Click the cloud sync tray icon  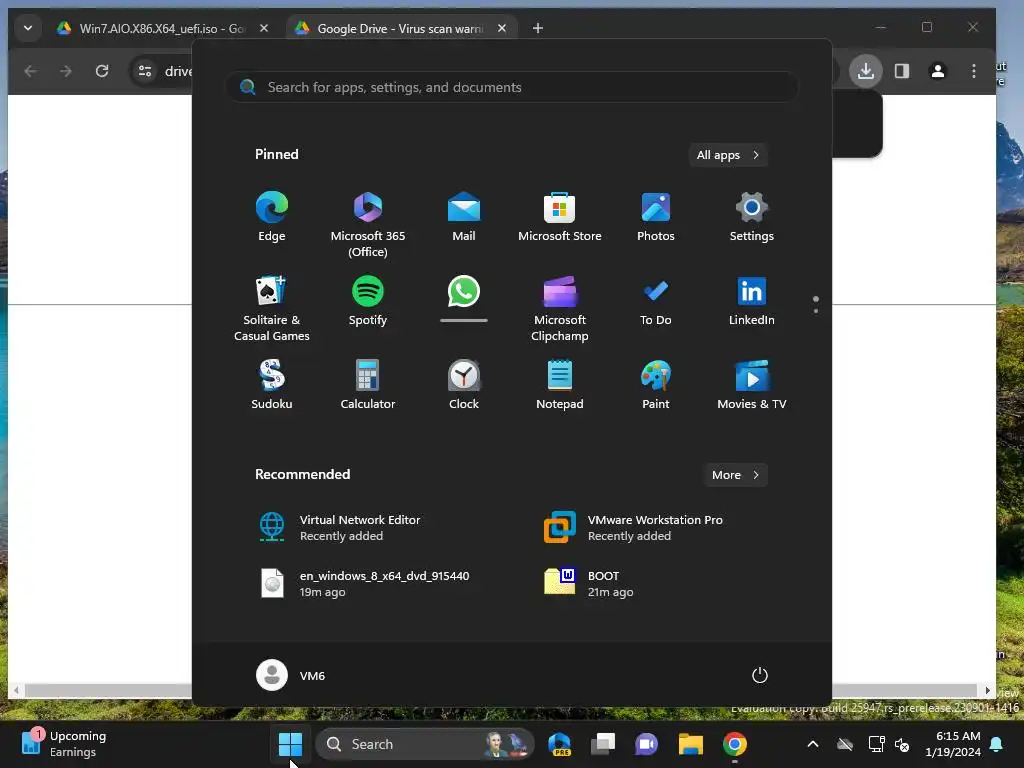(x=845, y=744)
